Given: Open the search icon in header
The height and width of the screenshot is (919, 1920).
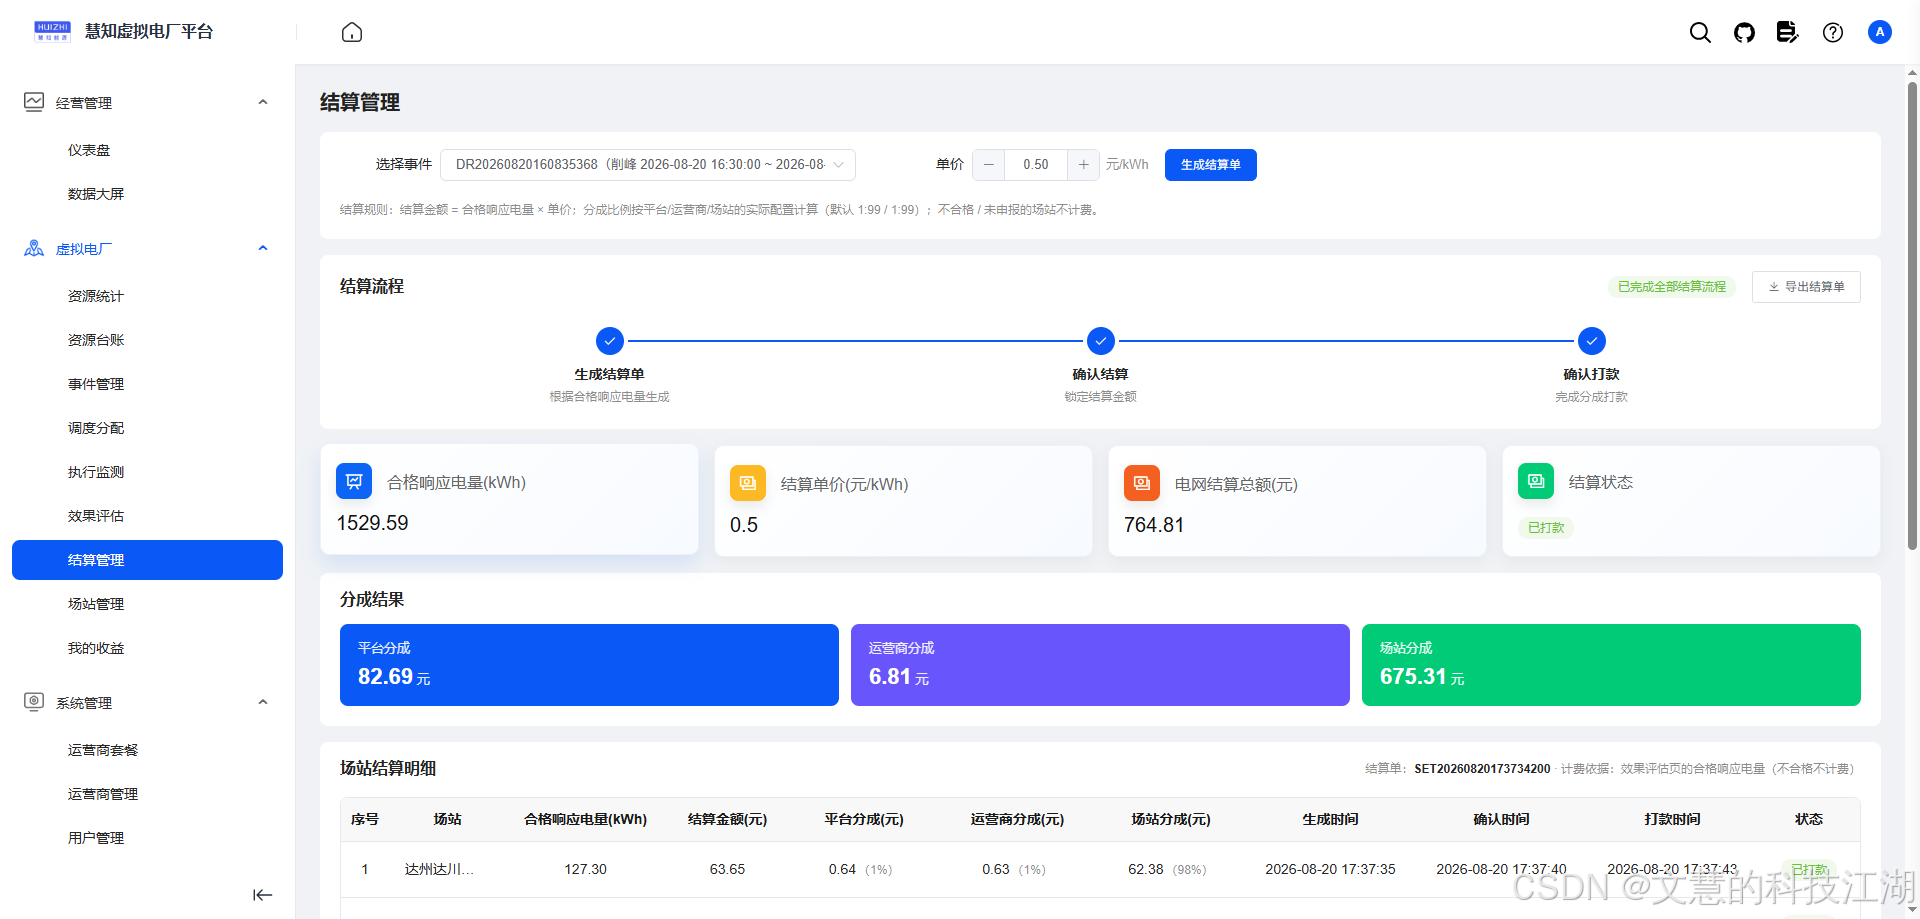Looking at the screenshot, I should (x=1700, y=32).
